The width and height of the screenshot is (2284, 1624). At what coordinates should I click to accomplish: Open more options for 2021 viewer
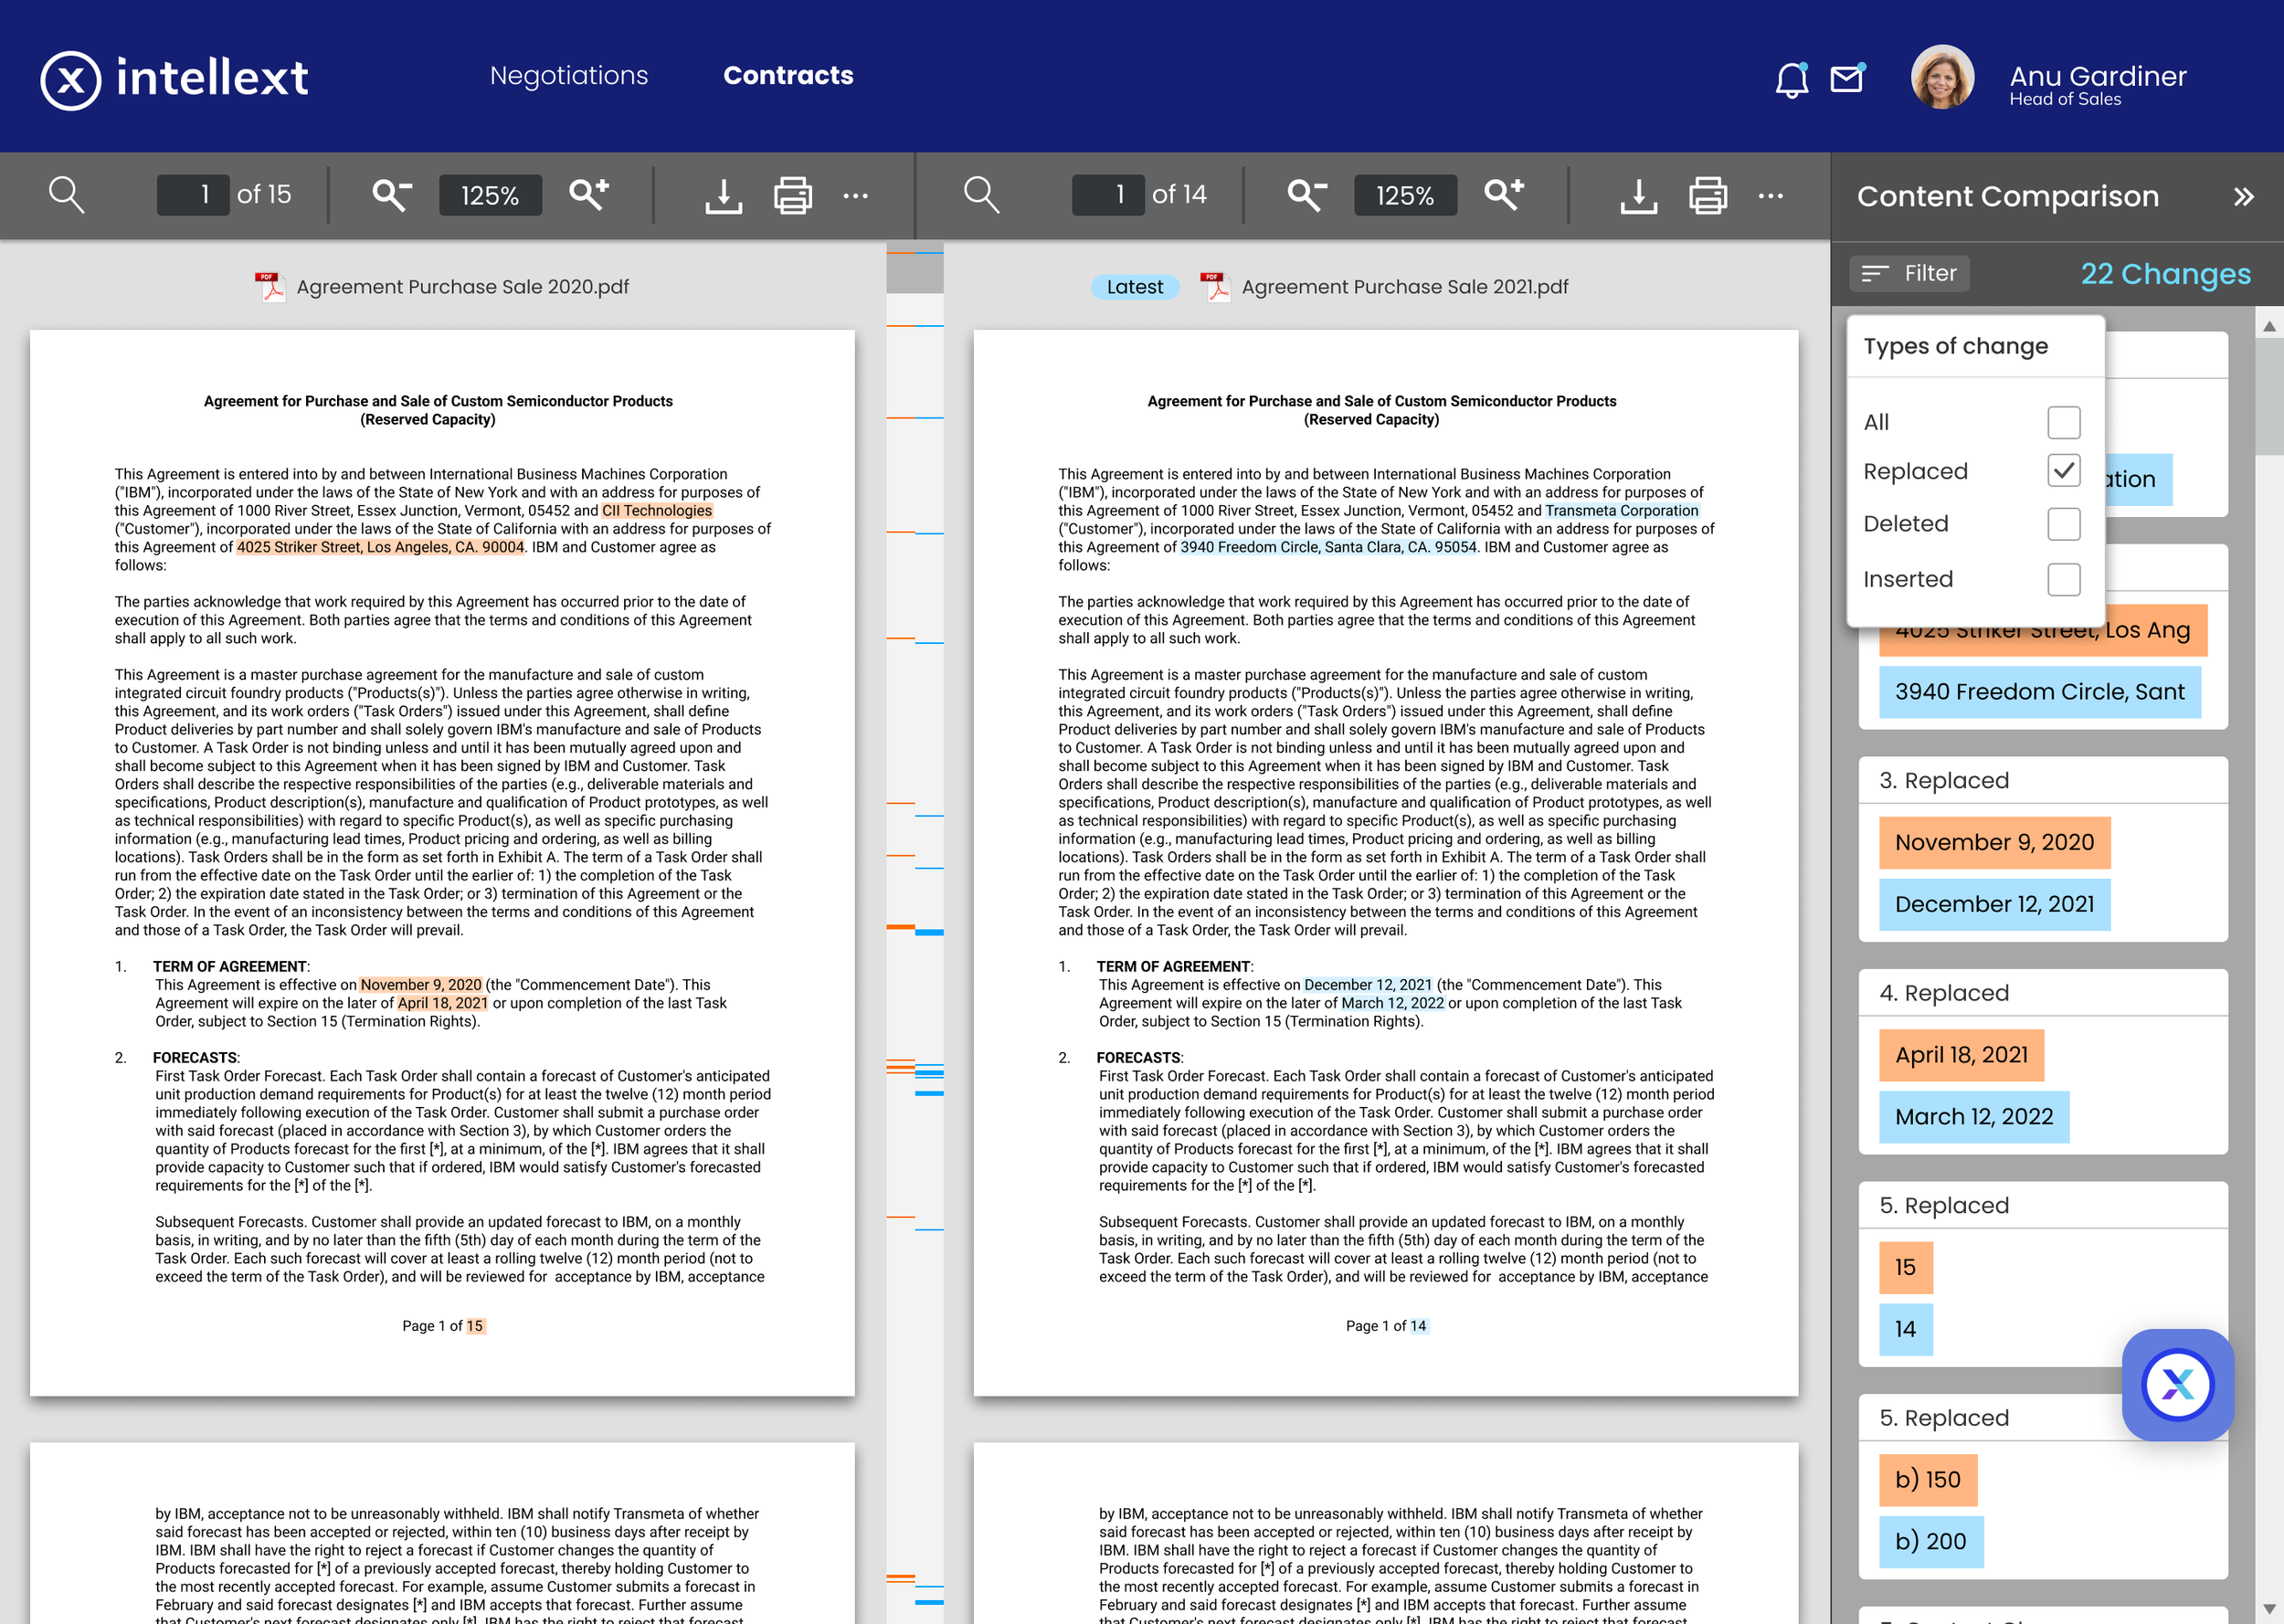[x=1770, y=195]
